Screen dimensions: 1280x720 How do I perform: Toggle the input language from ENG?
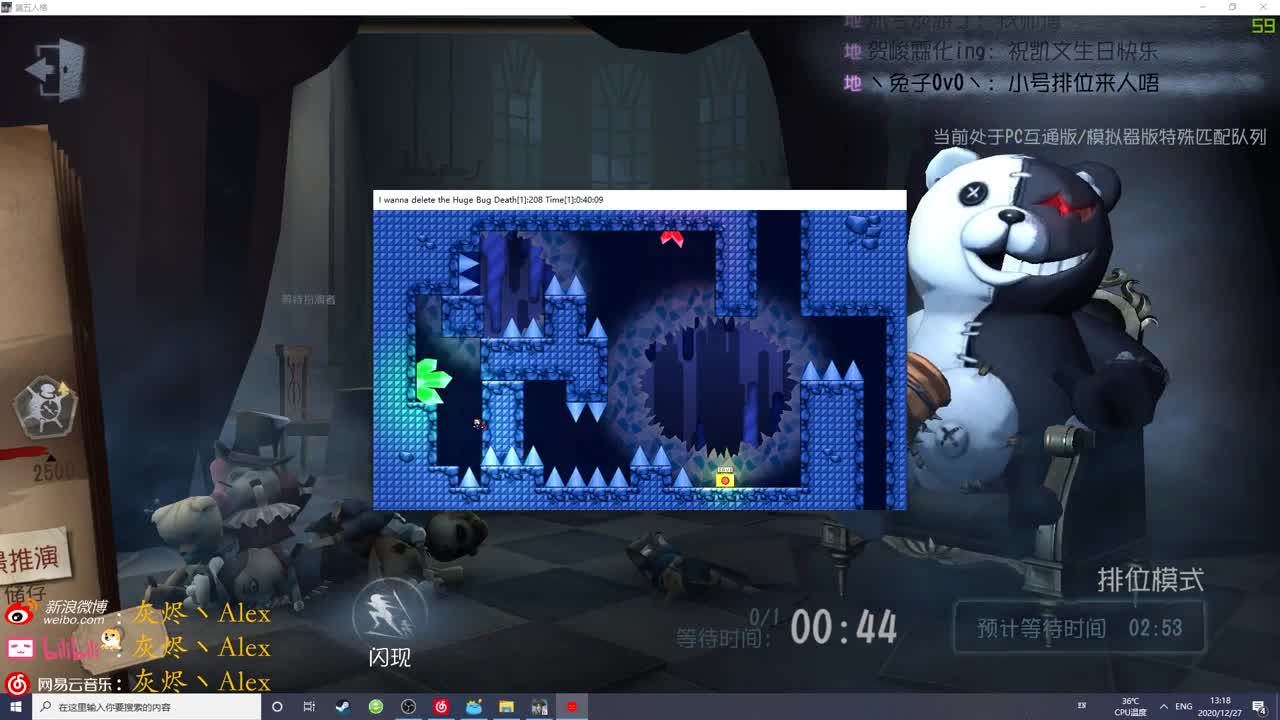1184,706
